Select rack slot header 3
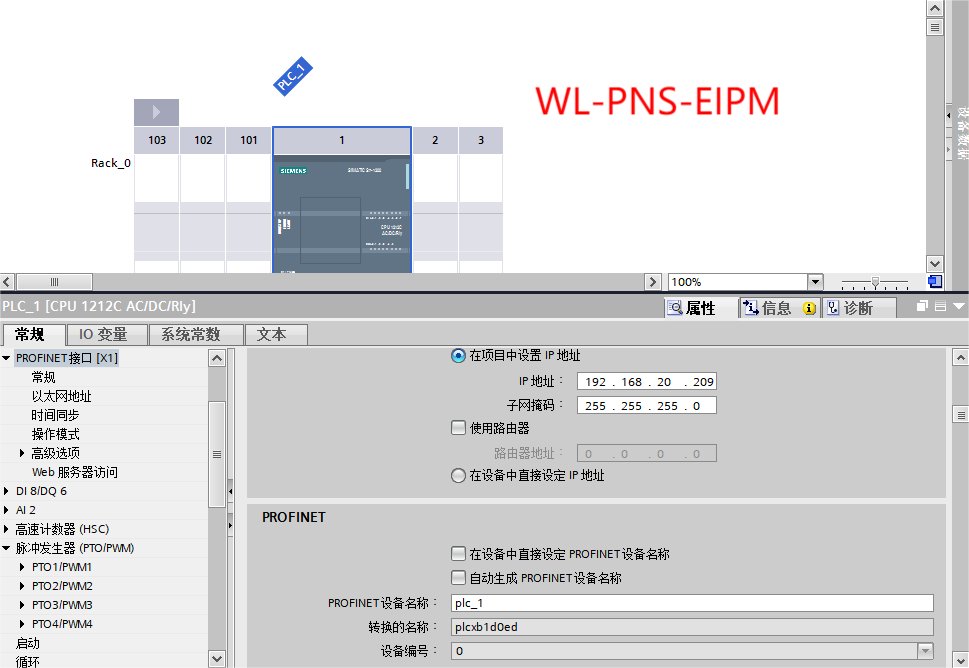 pos(481,140)
